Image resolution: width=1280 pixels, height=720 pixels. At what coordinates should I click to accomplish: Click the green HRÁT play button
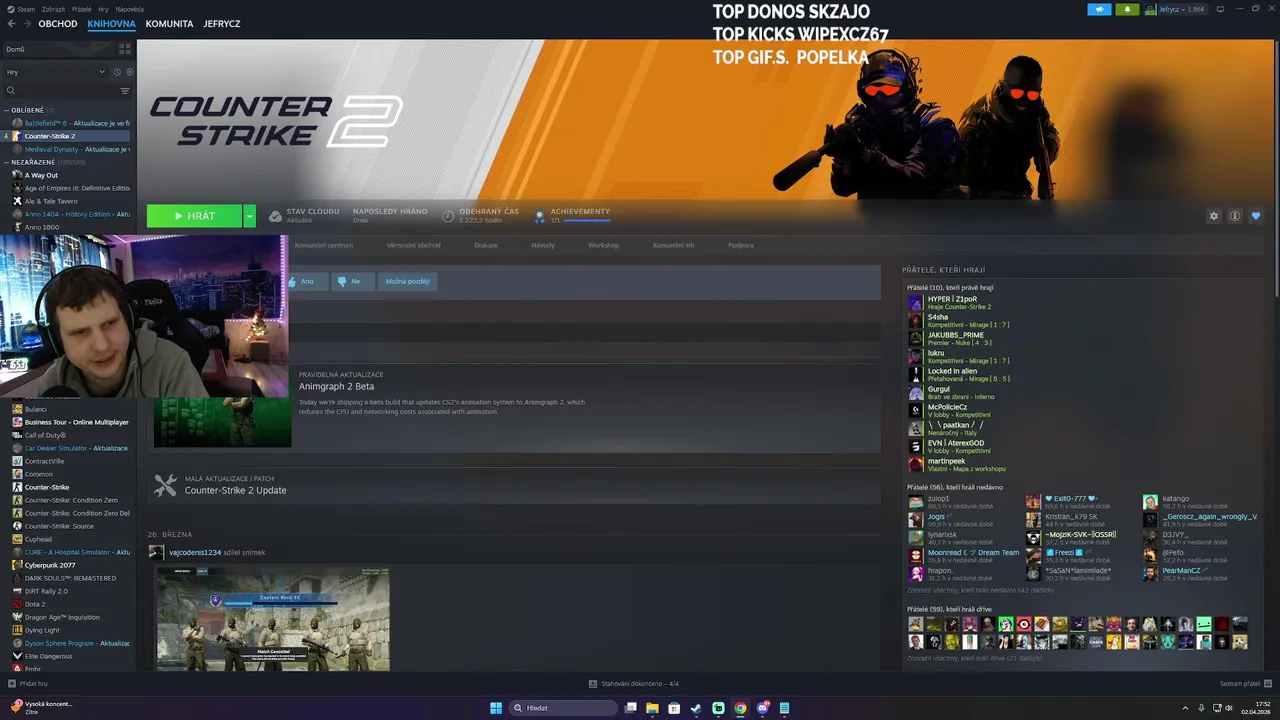pyautogui.click(x=194, y=216)
